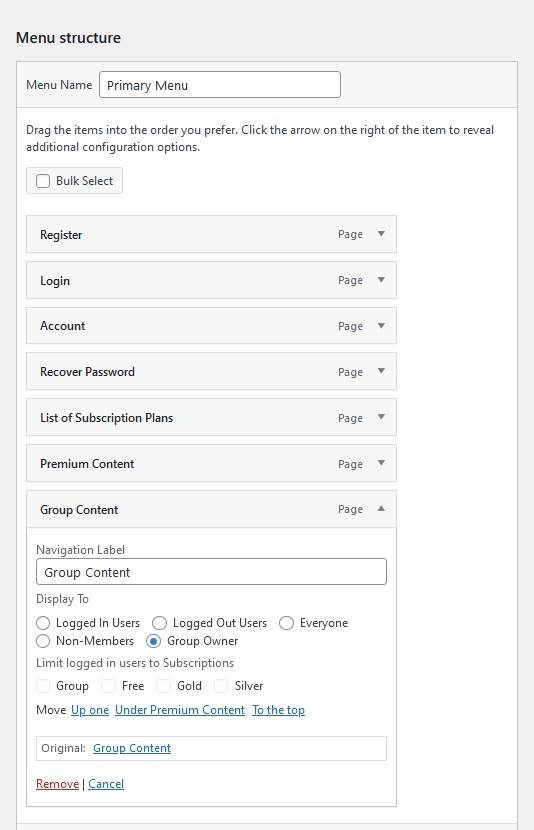Tick the Gold subscription checkbox
Image resolution: width=534 pixels, height=830 pixels.
164,686
